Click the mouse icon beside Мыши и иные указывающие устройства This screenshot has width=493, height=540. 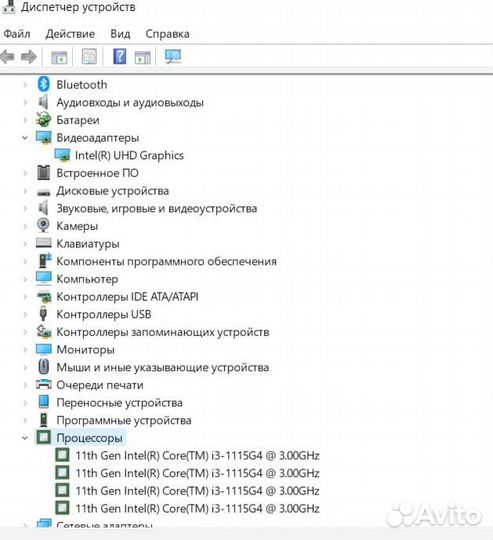(x=43, y=366)
